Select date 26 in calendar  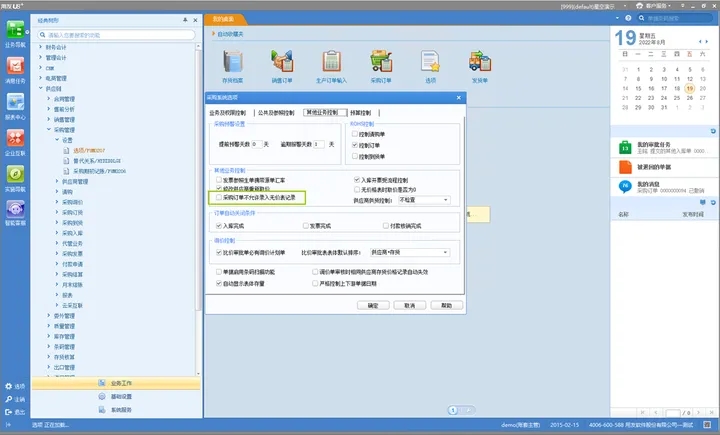coord(690,98)
